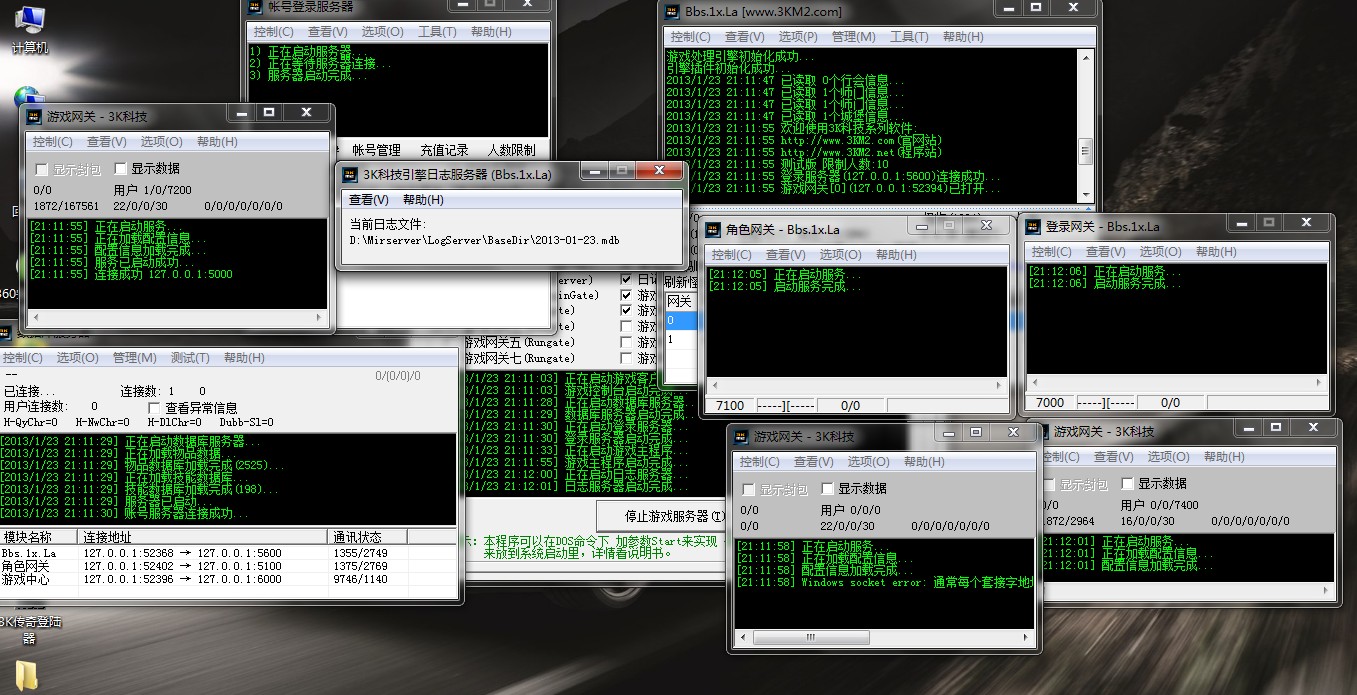
Task: Click log line 连接成功 127.0.0.1:5000
Action: point(131,274)
